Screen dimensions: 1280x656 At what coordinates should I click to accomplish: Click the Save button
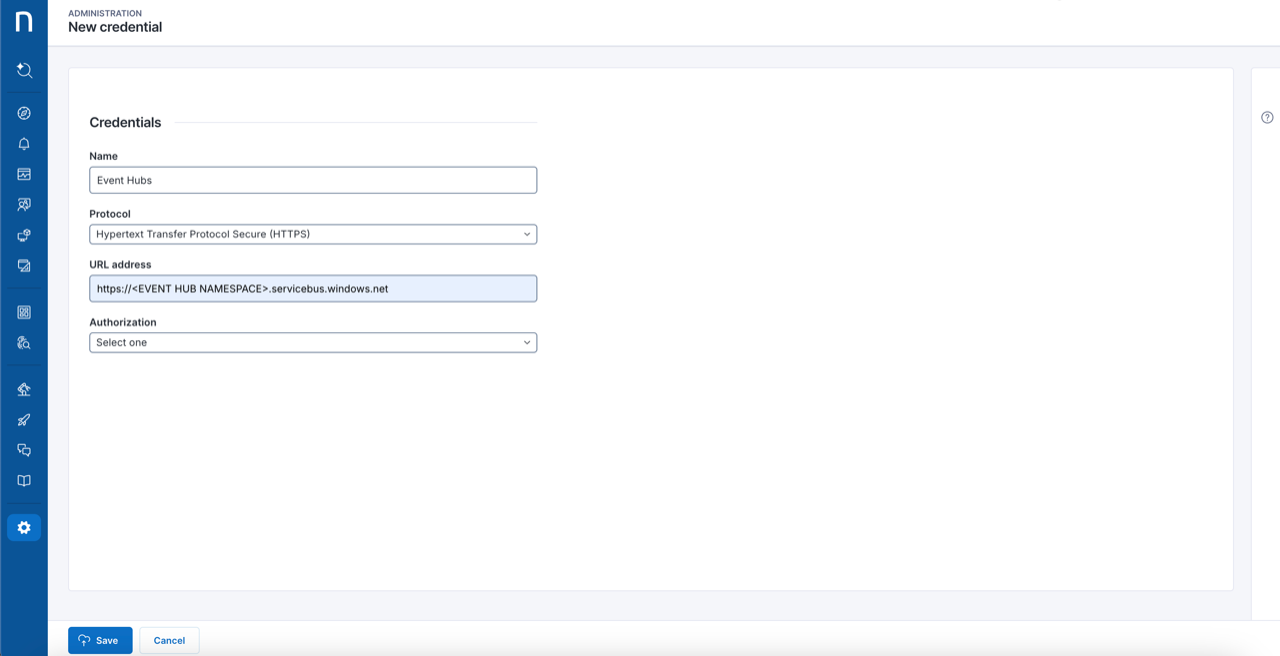pyautogui.click(x=100, y=640)
